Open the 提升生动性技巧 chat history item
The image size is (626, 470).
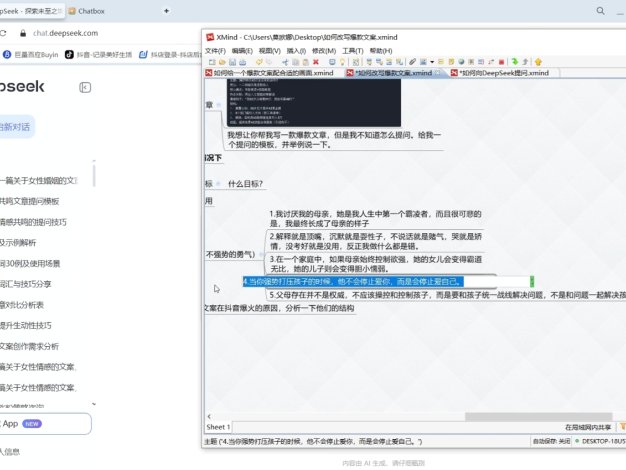pos(26,325)
